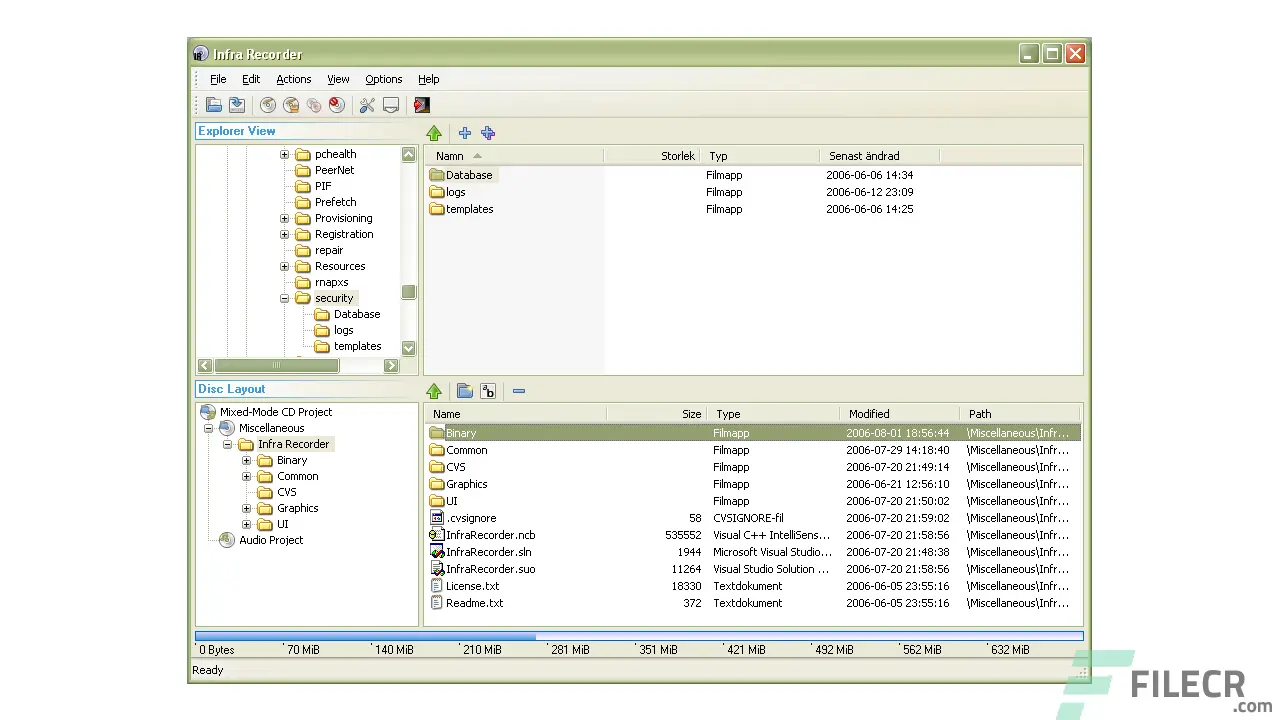The width and height of the screenshot is (1280, 720).
Task: Click the Open project toolbar icon
Action: (x=214, y=105)
